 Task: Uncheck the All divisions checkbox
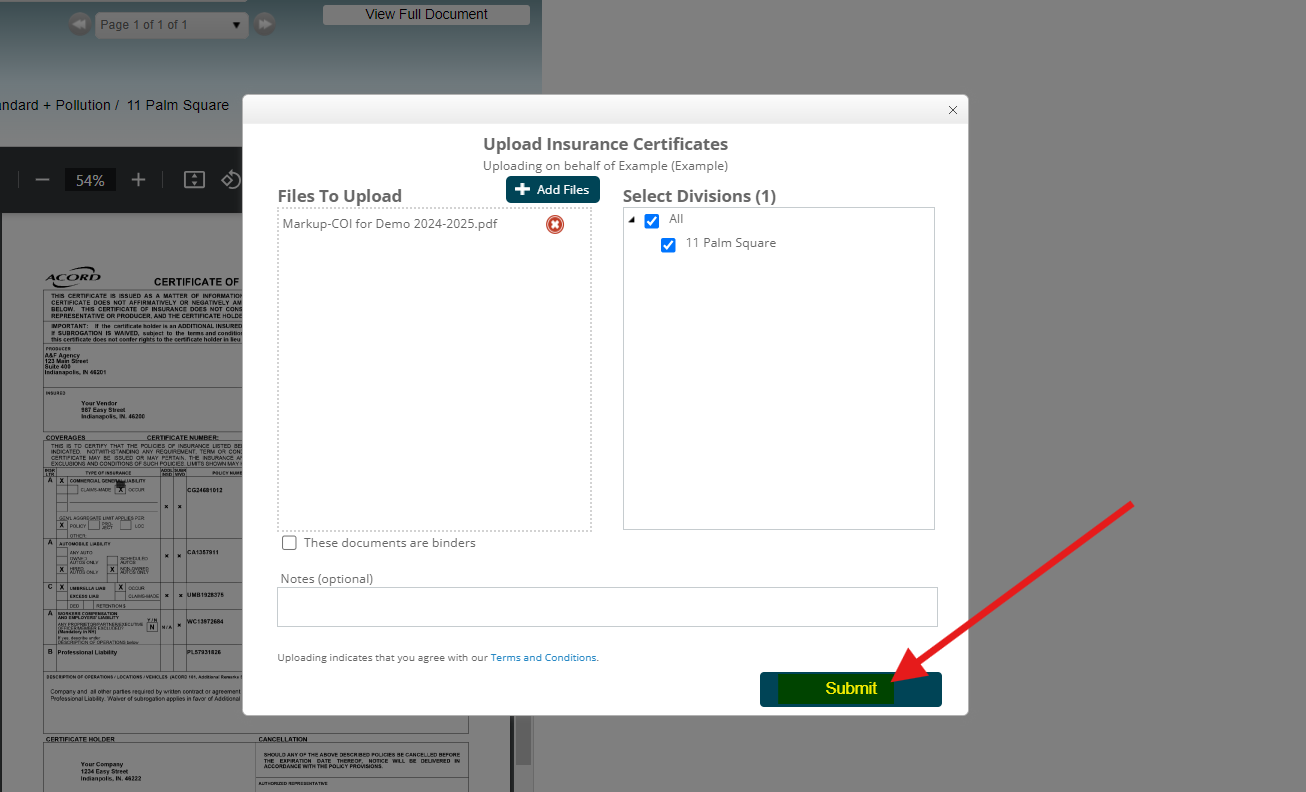coord(652,220)
